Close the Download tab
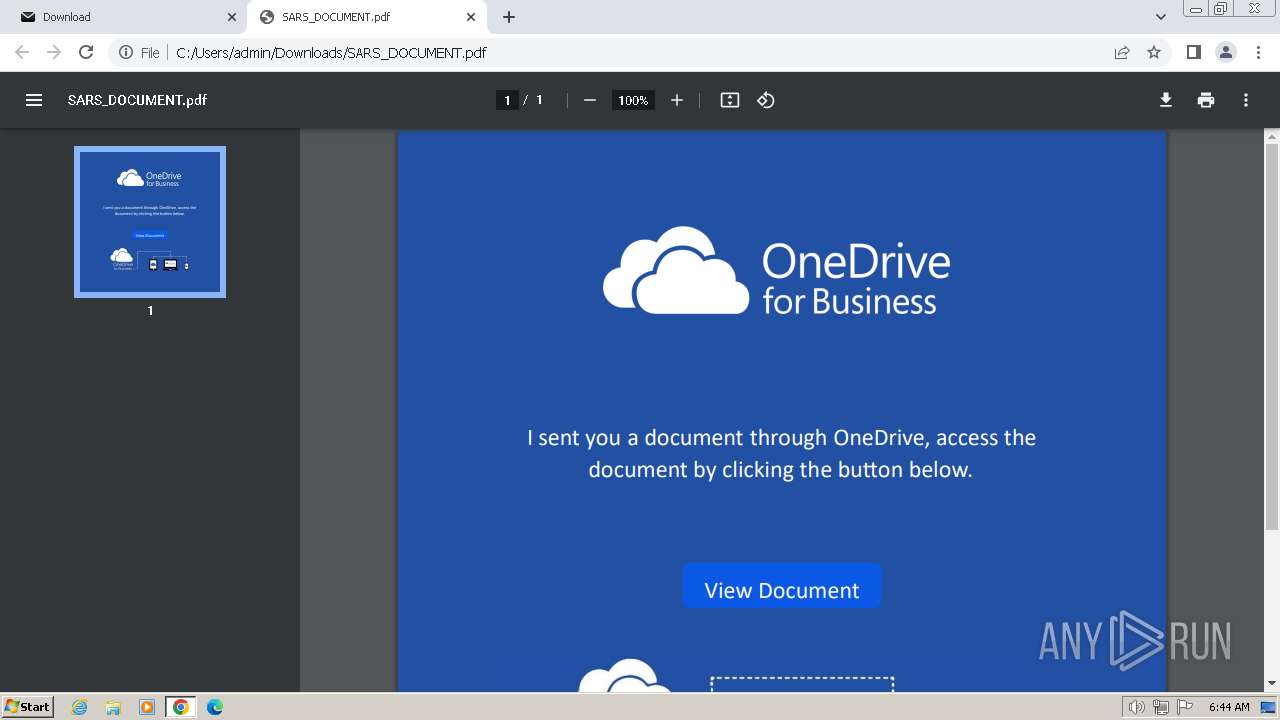Screen dimensions: 1280x720 [232, 17]
